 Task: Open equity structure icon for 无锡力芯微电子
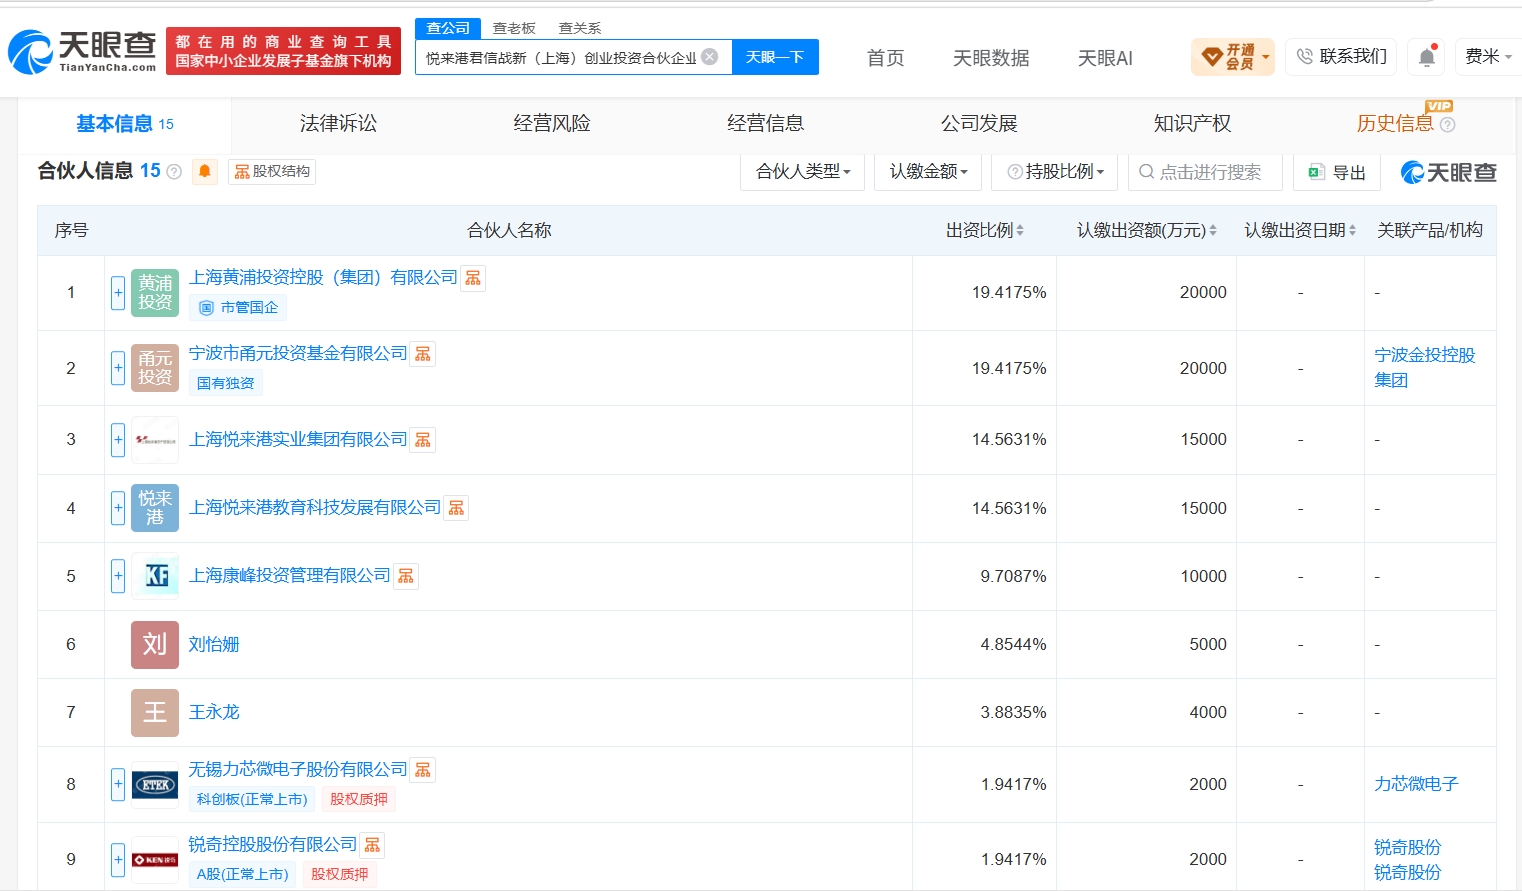click(423, 770)
